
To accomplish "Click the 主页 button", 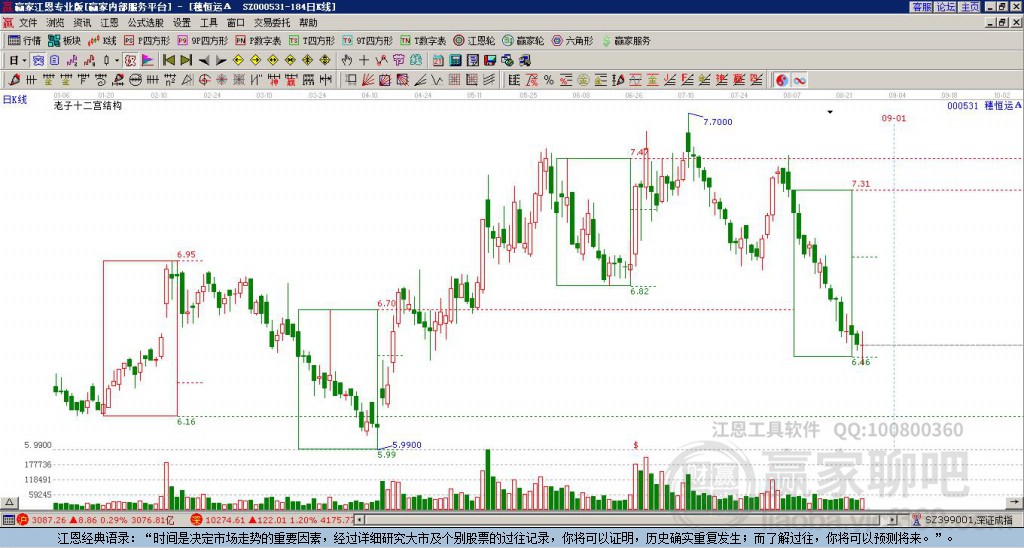I will pyautogui.click(x=970, y=7).
